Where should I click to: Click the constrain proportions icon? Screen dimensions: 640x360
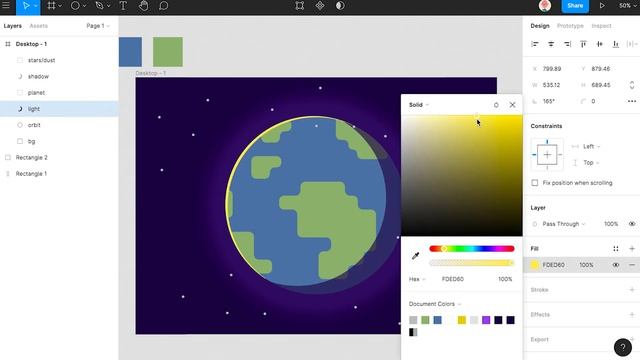coord(632,85)
